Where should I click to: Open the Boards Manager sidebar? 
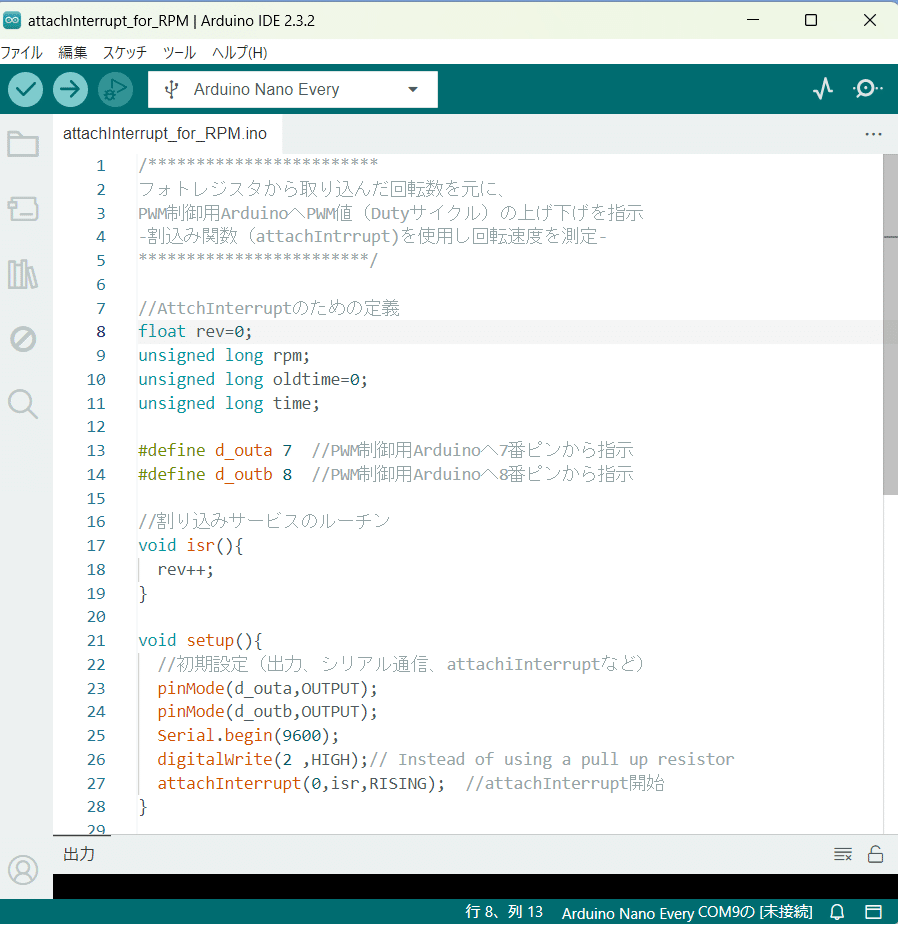(23, 209)
